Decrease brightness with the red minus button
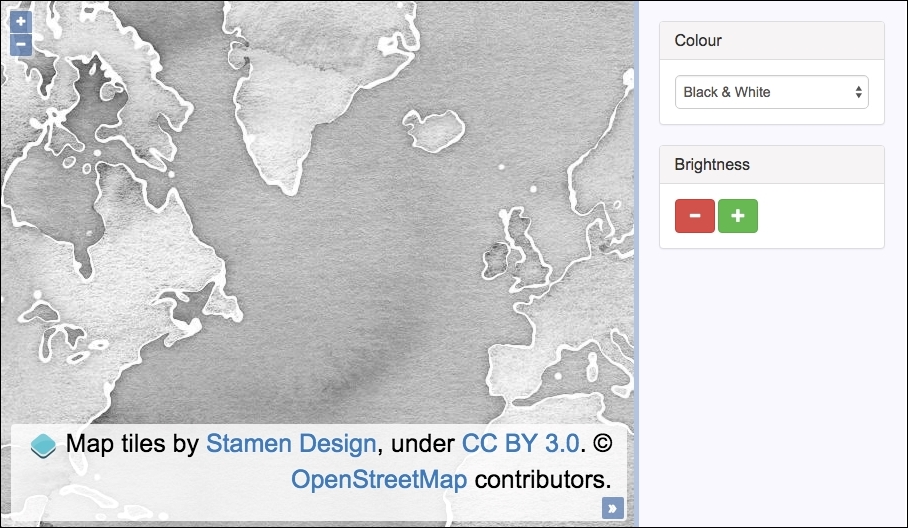The height and width of the screenshot is (528, 908). pyautogui.click(x=694, y=216)
